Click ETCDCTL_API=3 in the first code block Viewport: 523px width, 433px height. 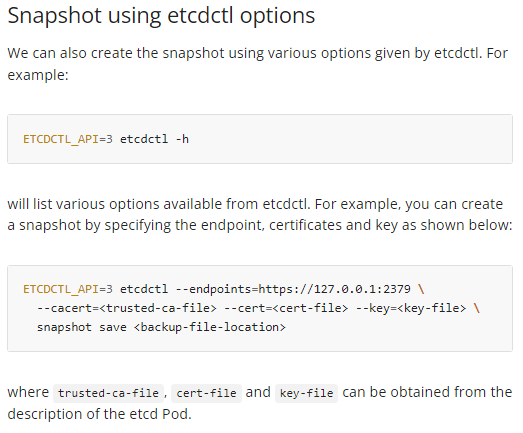tap(68, 139)
